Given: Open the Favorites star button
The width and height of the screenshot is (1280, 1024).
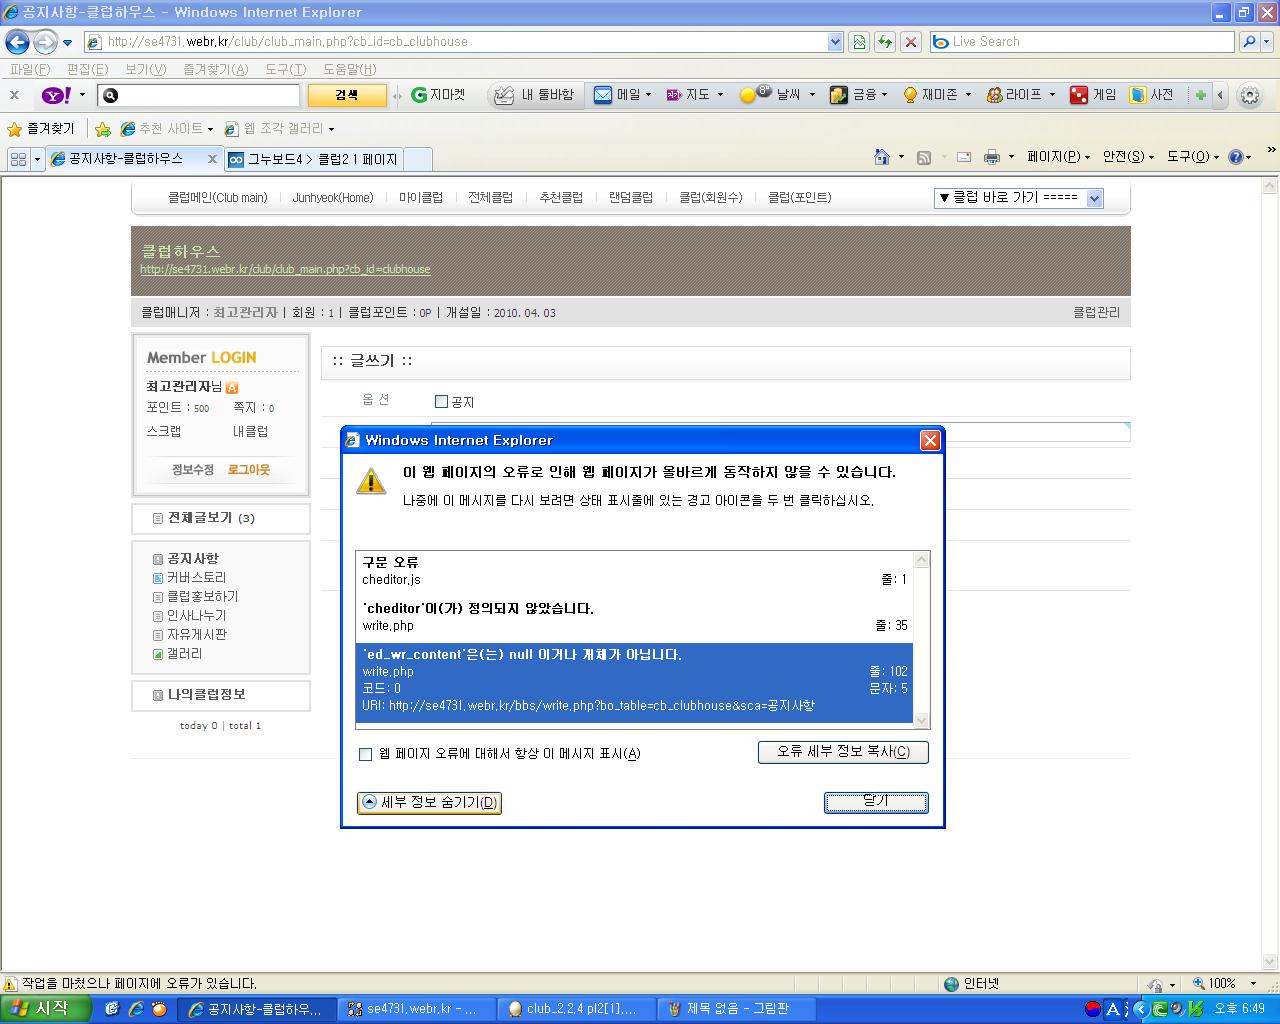Looking at the screenshot, I should (x=41, y=129).
